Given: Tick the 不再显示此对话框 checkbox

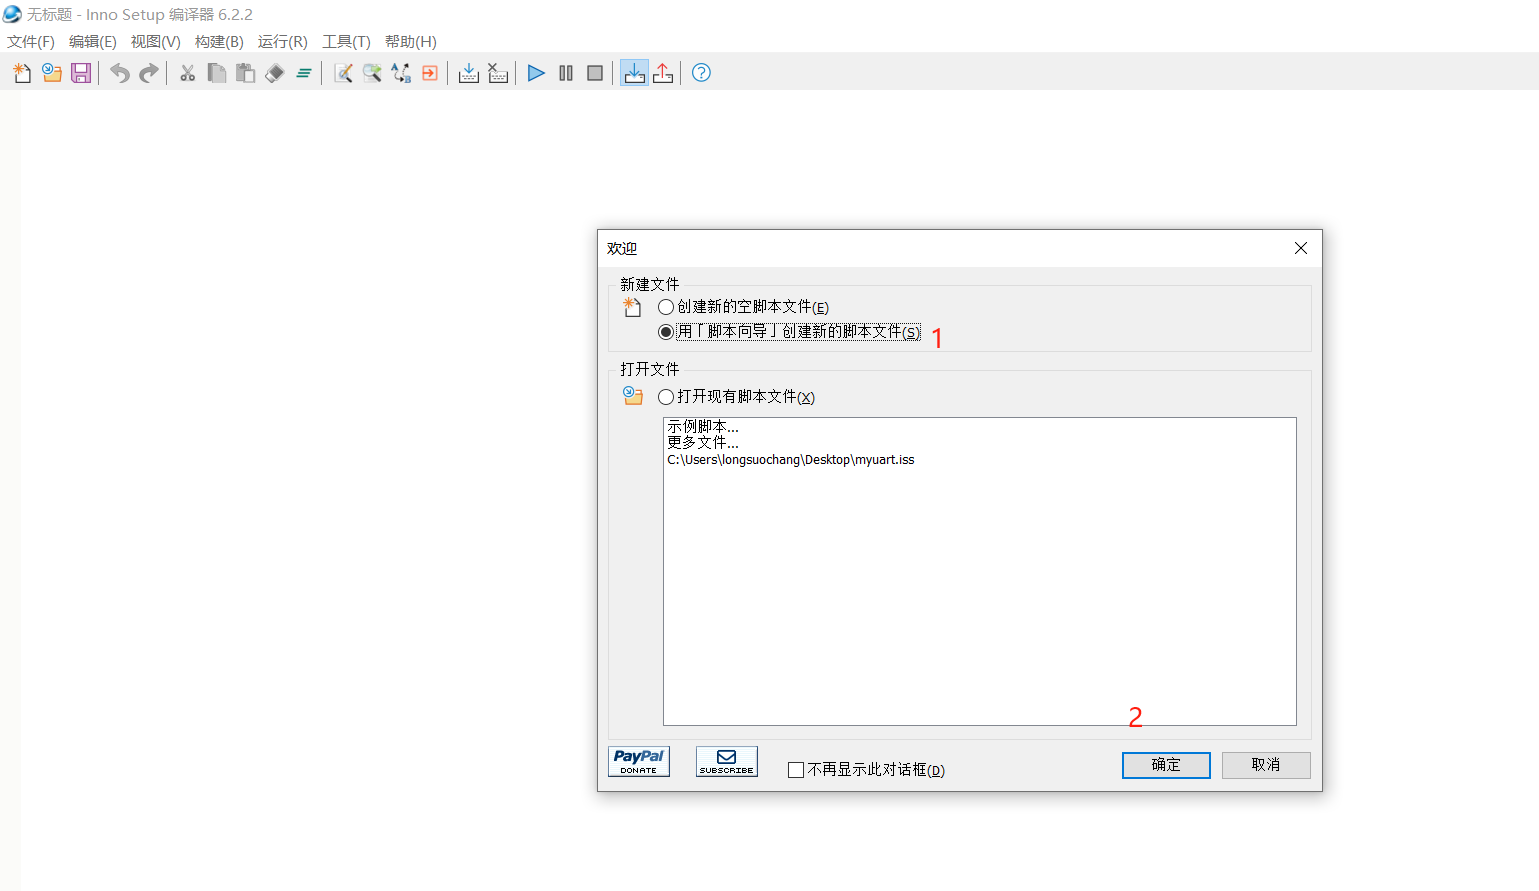Looking at the screenshot, I should tap(796, 770).
